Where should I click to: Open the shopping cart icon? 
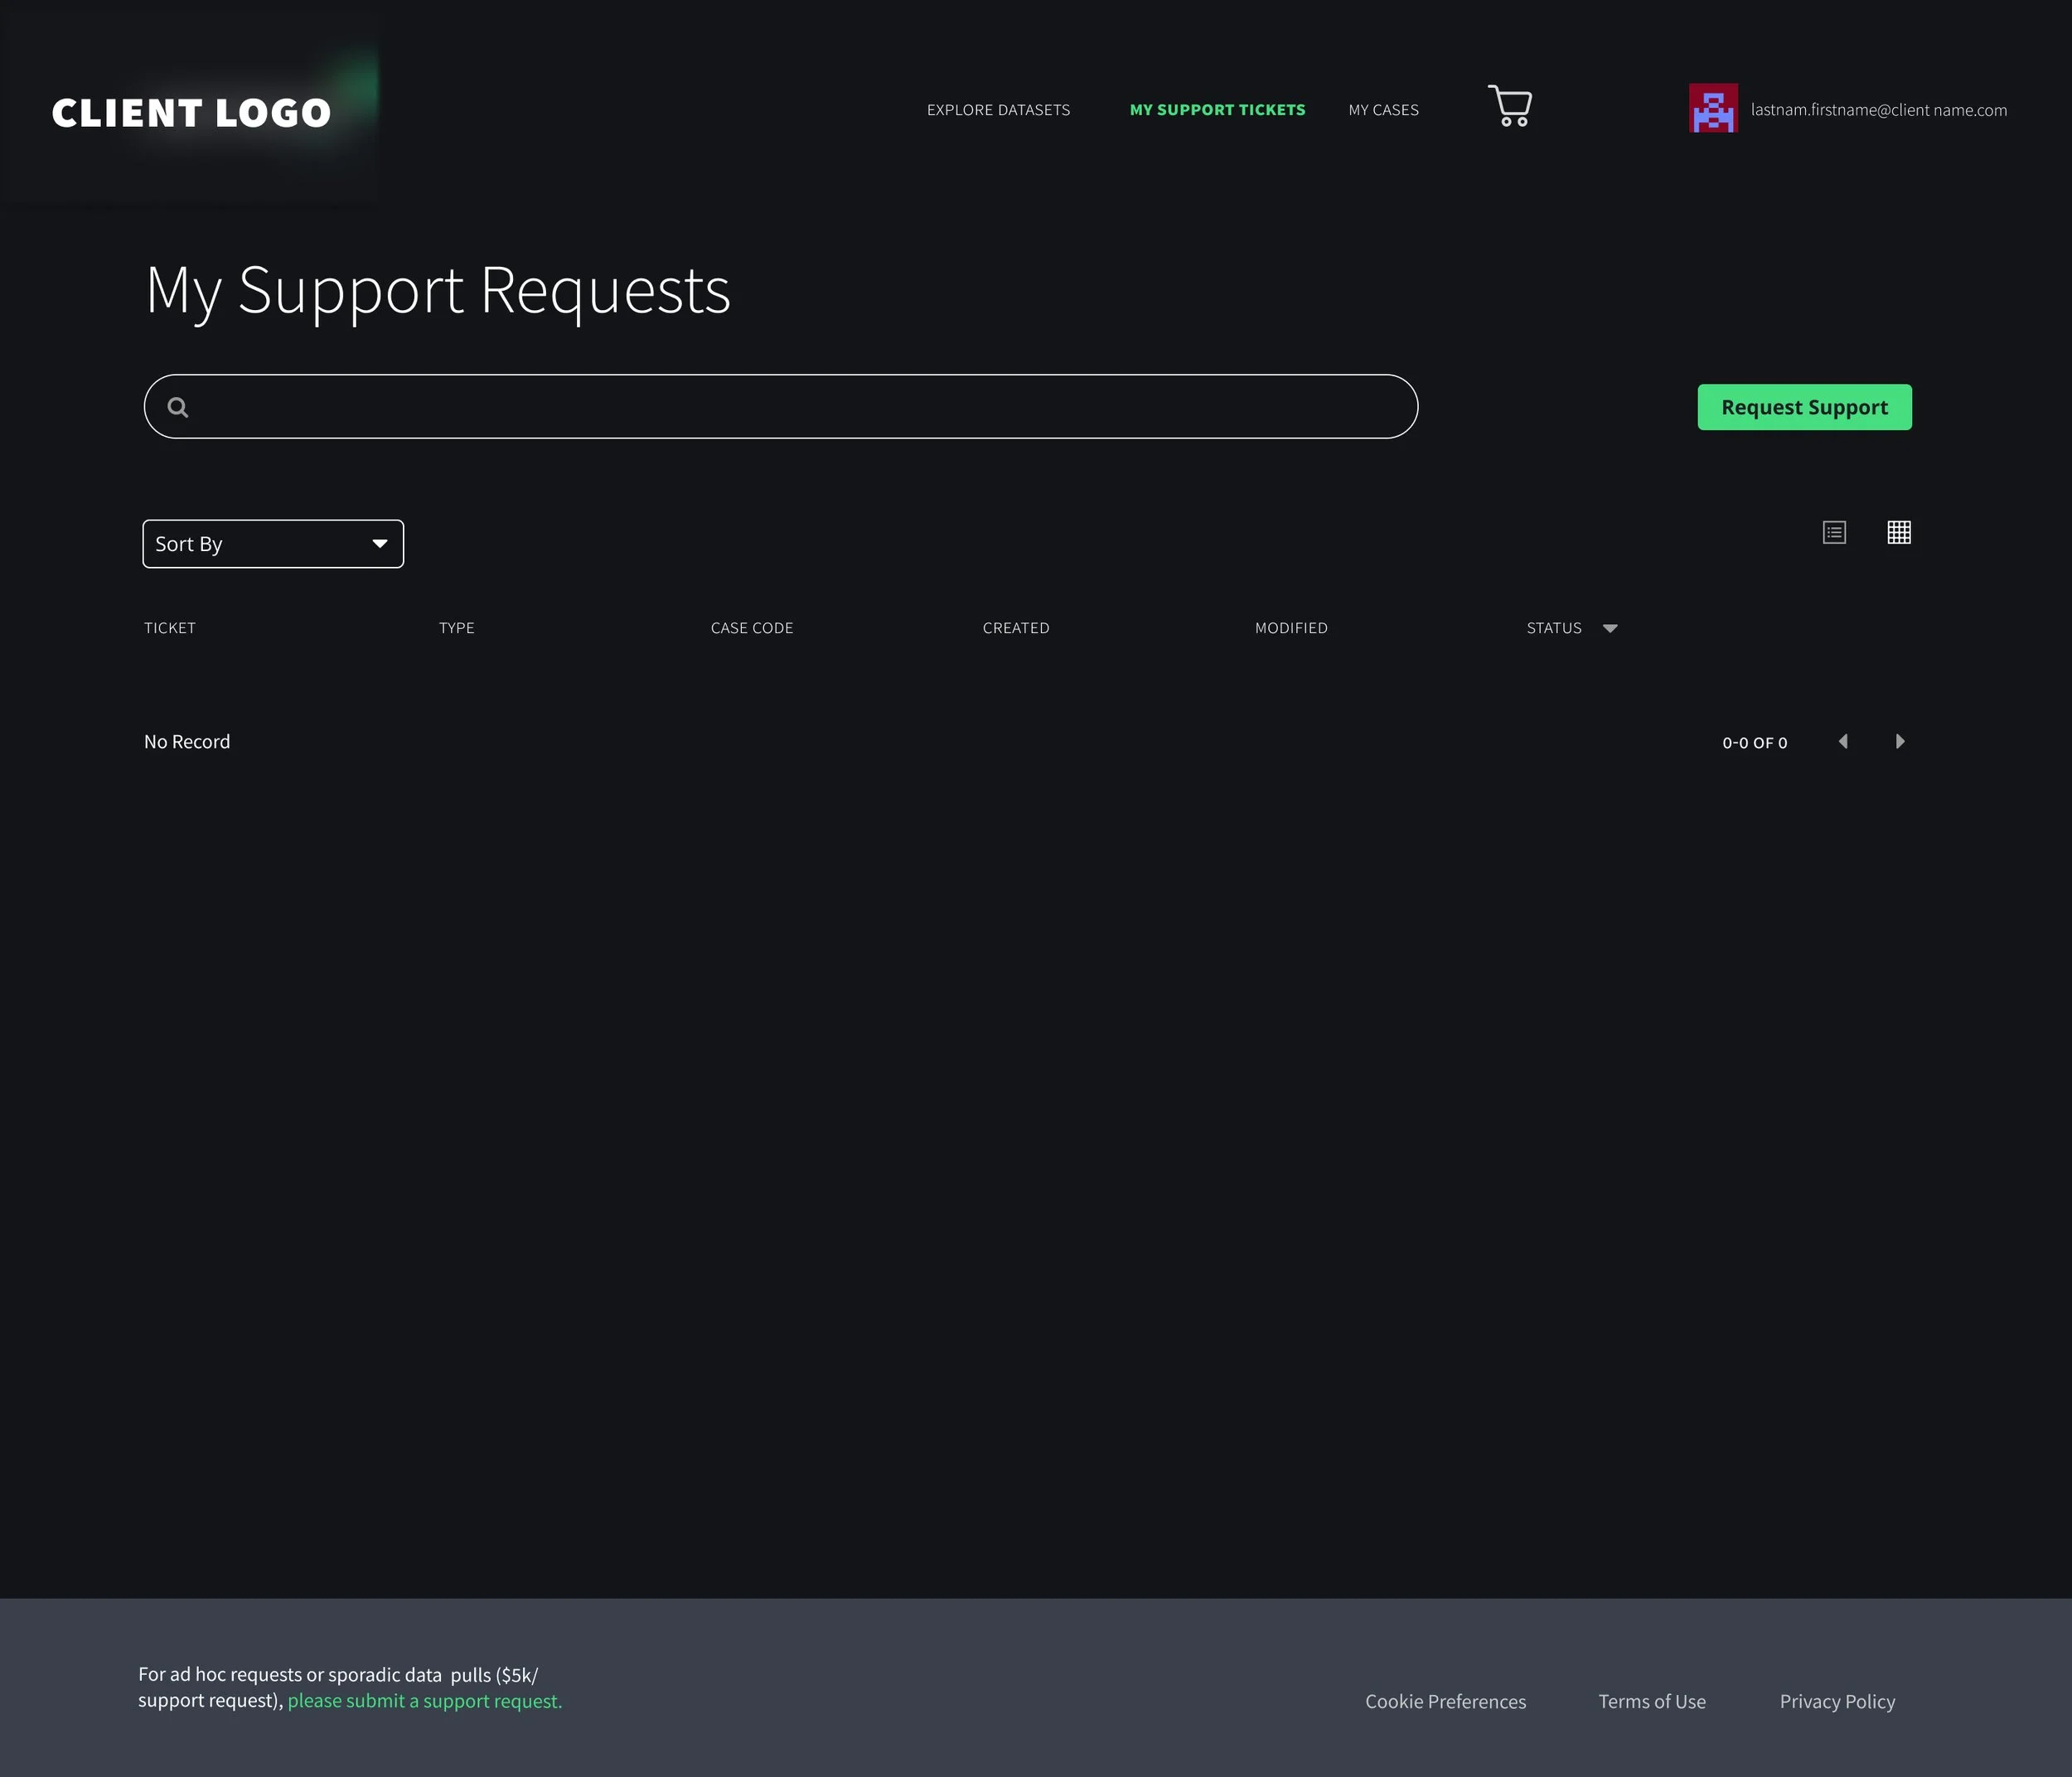coord(1510,106)
